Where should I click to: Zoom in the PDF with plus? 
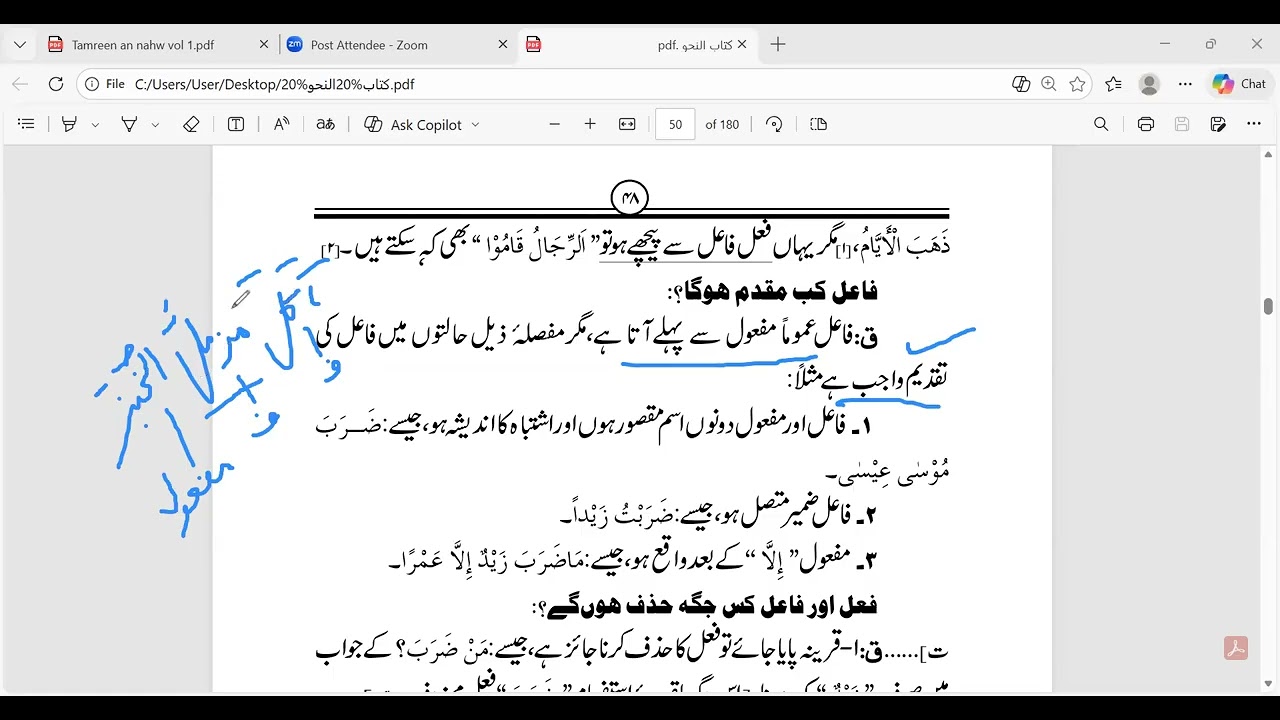pyautogui.click(x=590, y=124)
